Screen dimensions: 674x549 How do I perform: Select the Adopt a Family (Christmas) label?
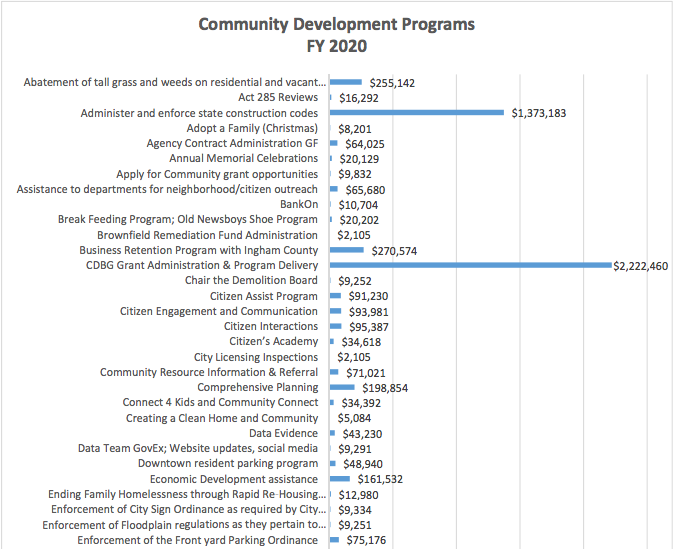252,128
